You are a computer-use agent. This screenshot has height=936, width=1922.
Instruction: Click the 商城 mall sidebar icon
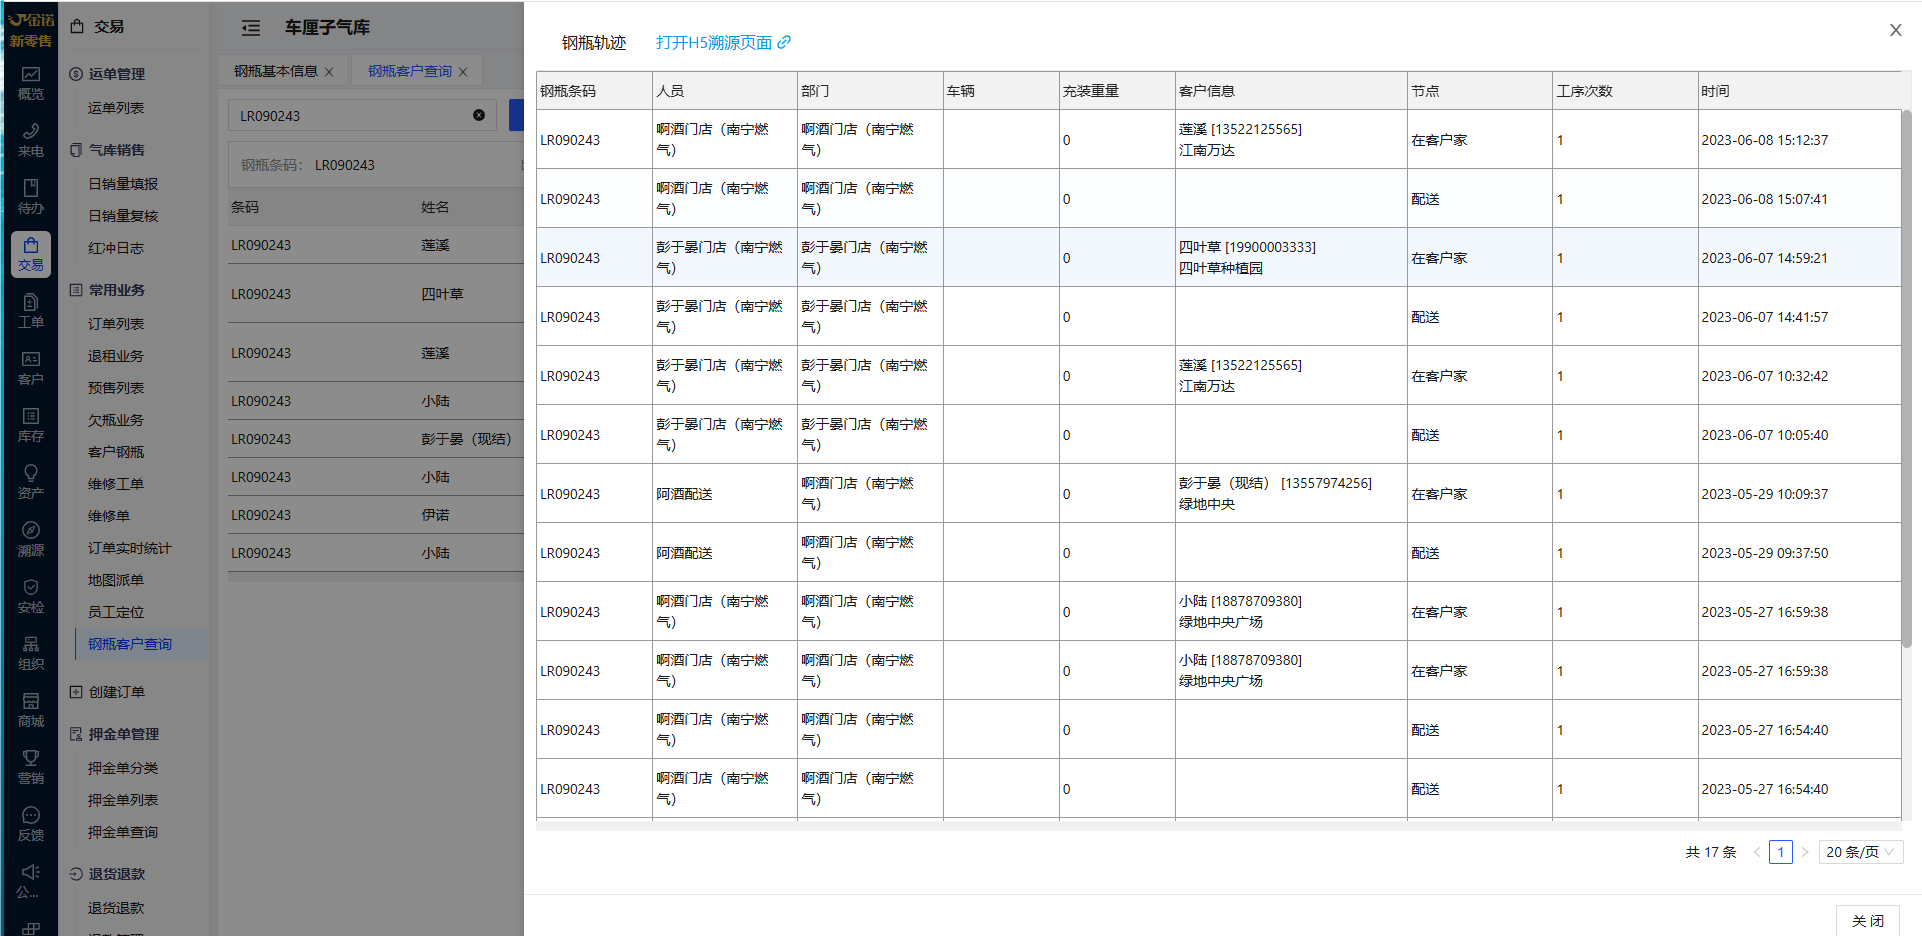(31, 710)
